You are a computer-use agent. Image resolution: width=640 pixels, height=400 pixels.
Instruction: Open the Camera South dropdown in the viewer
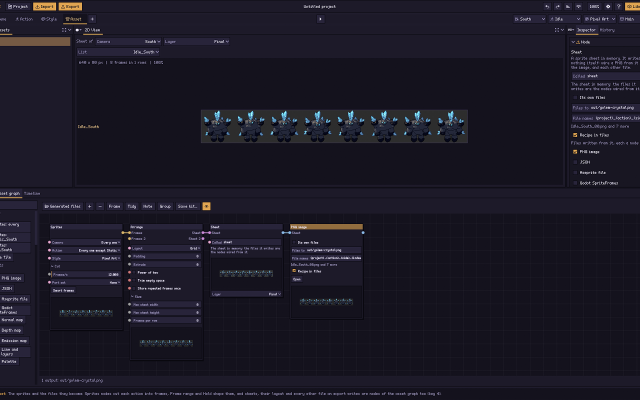[x=128, y=41]
